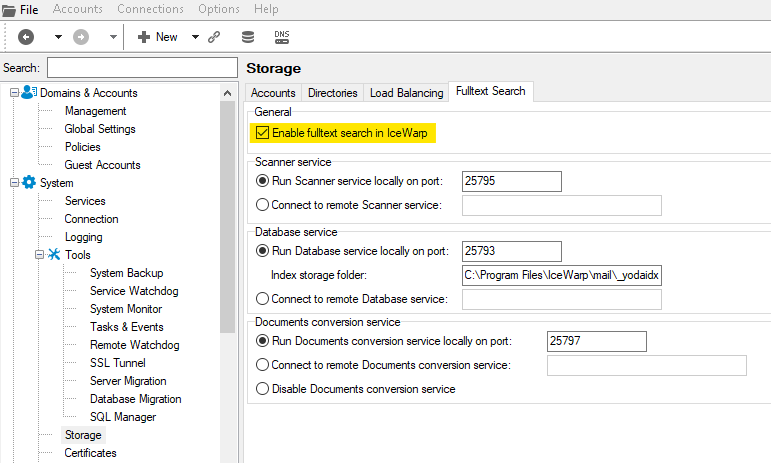The image size is (771, 463).
Task: Switch to the Accounts tab in Storage
Action: tap(273, 93)
